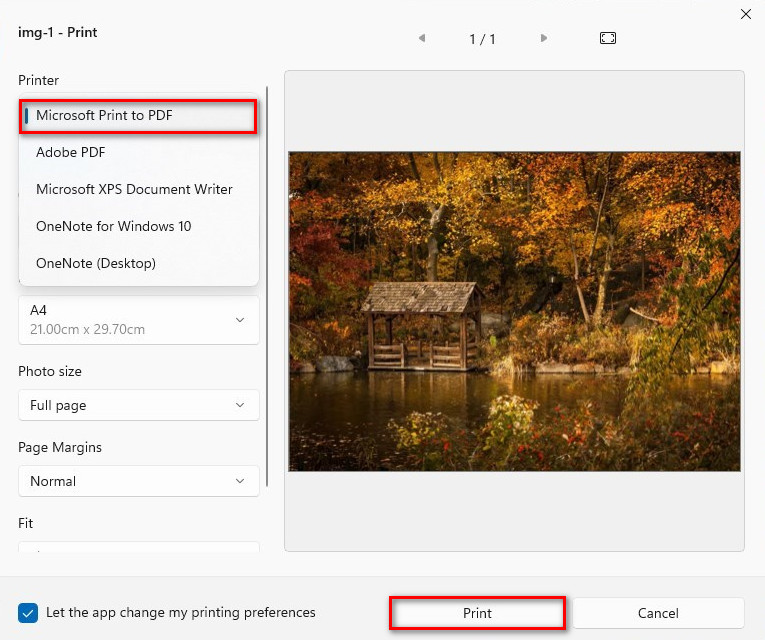Open the Page Margins Normal dropdown
Screen dimensions: 765x640
138,481
